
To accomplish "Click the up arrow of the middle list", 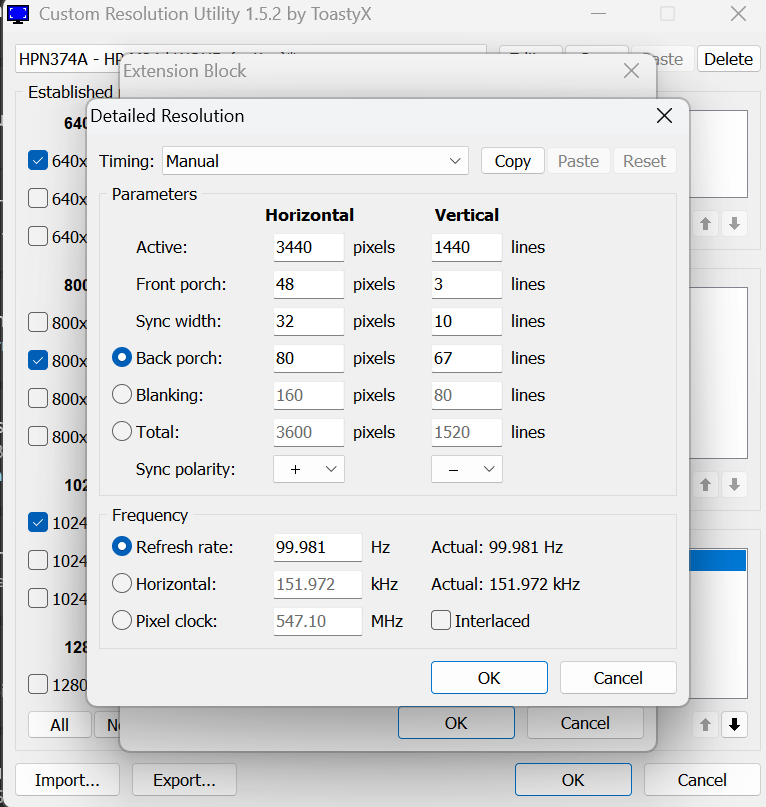I will [x=706, y=484].
